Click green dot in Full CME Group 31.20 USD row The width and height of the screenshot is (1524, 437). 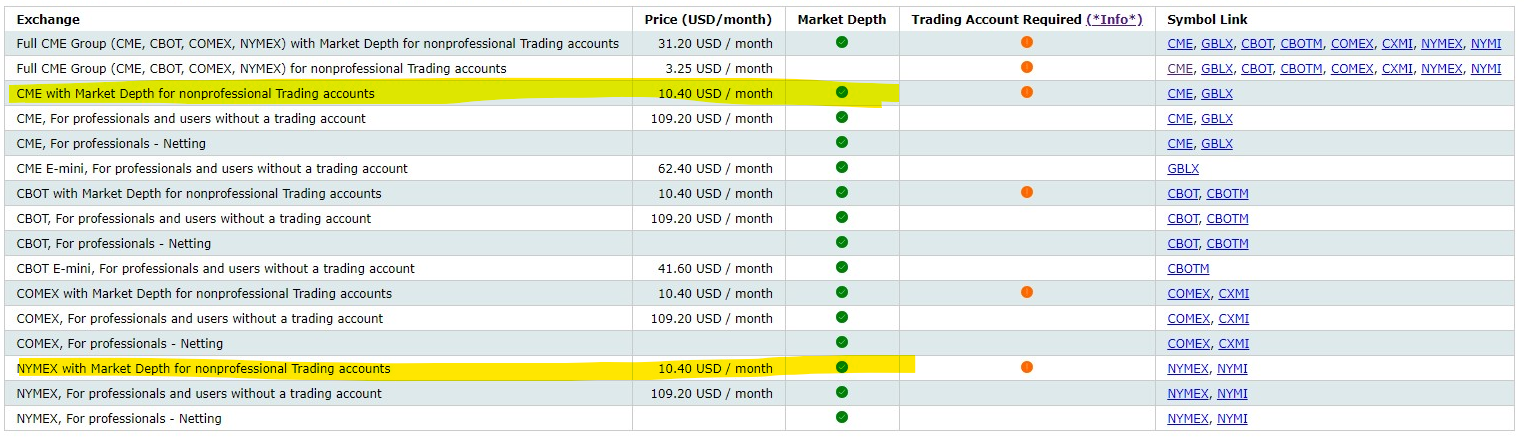842,42
